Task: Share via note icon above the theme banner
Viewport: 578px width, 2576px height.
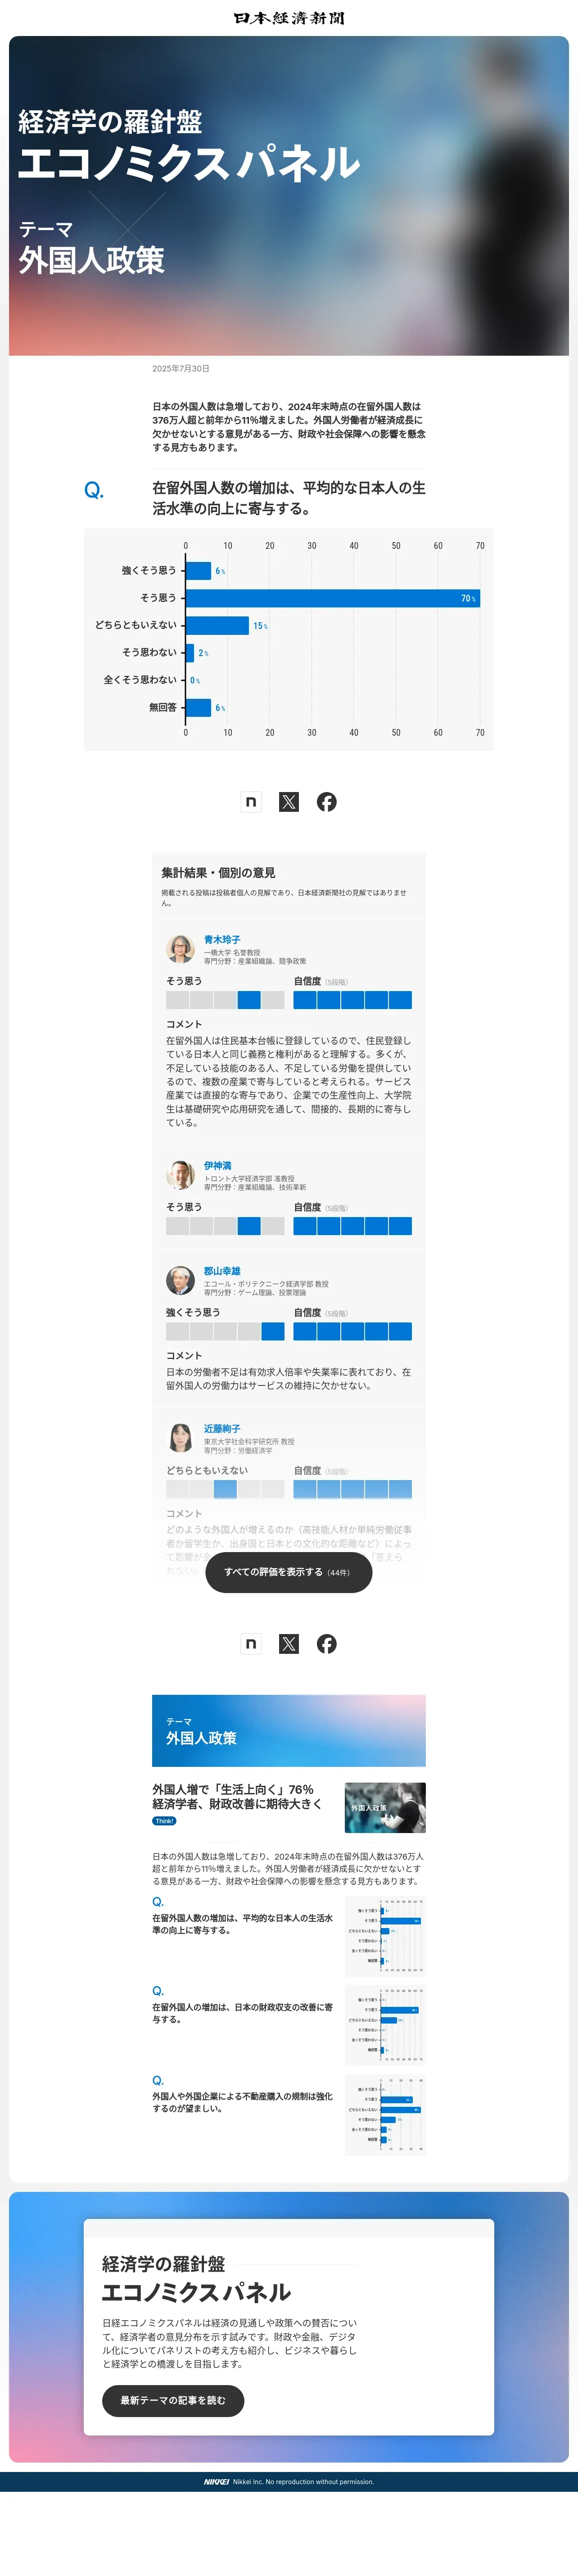Action: point(251,1643)
